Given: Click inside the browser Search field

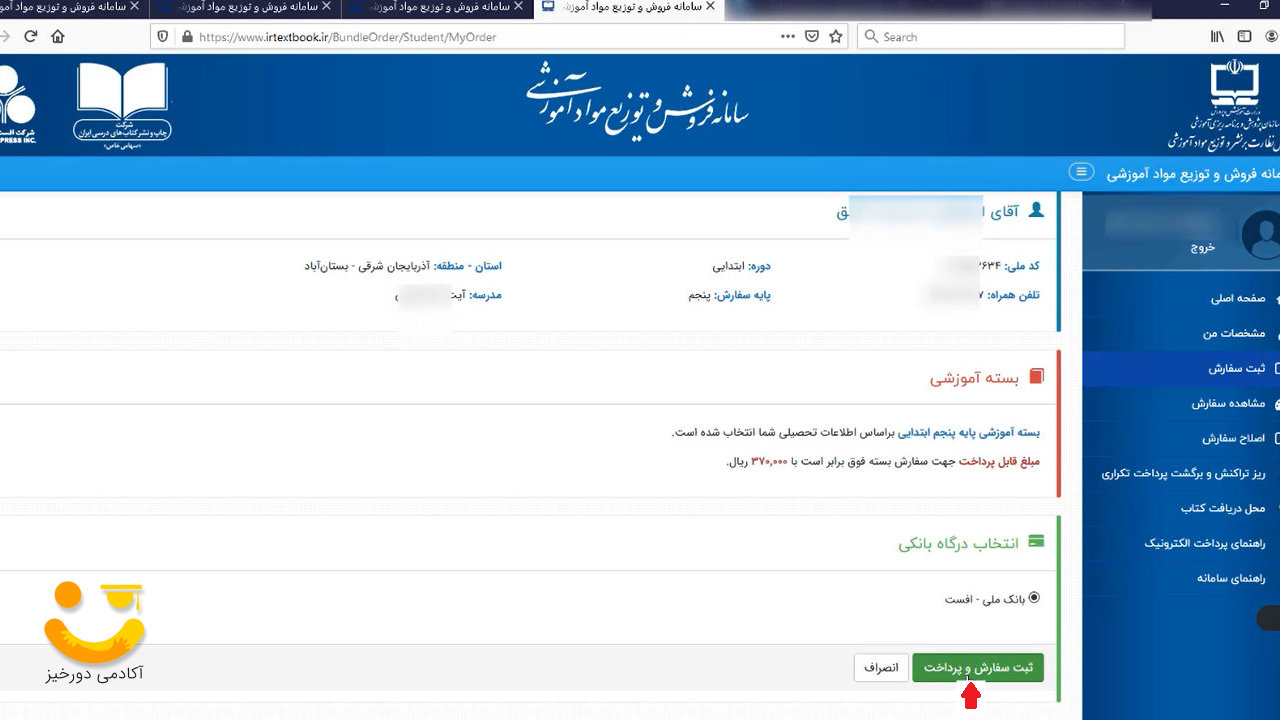Looking at the screenshot, I should click(x=990, y=36).
